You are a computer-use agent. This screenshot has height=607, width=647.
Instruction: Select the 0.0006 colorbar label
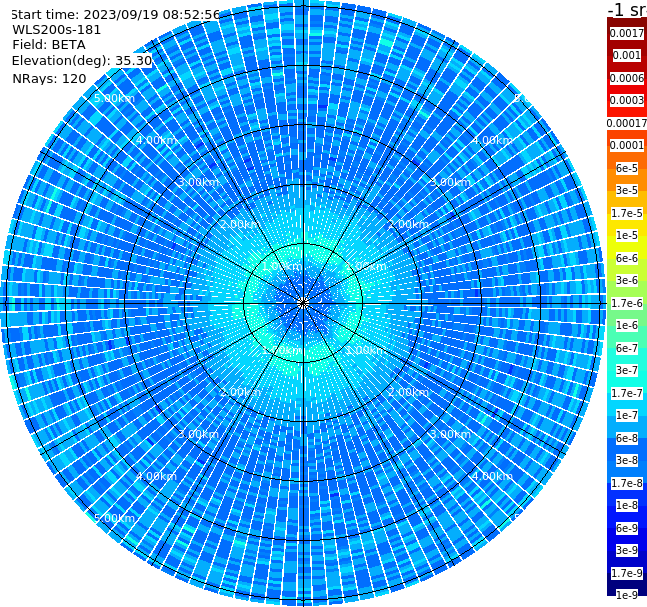627,78
